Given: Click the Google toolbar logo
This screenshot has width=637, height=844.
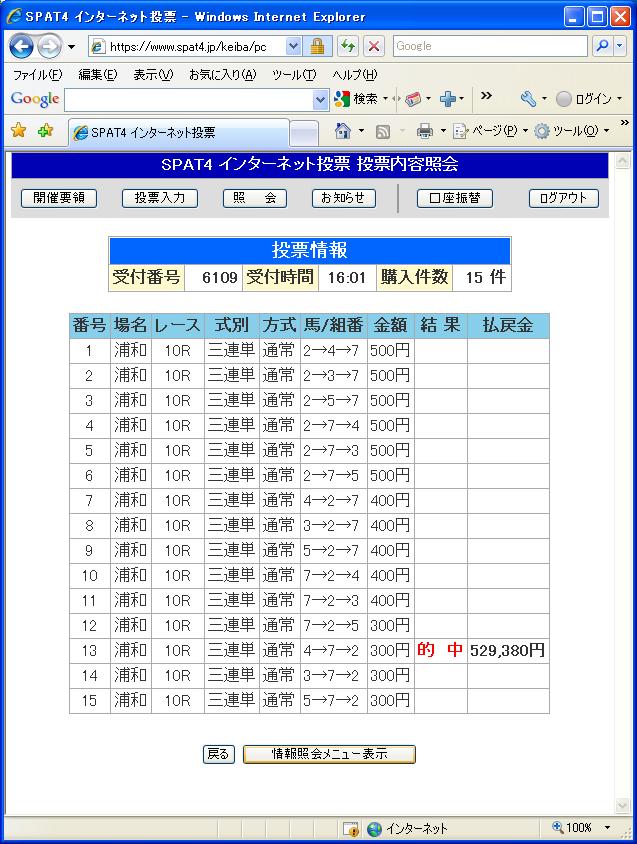Looking at the screenshot, I should [x=35, y=99].
